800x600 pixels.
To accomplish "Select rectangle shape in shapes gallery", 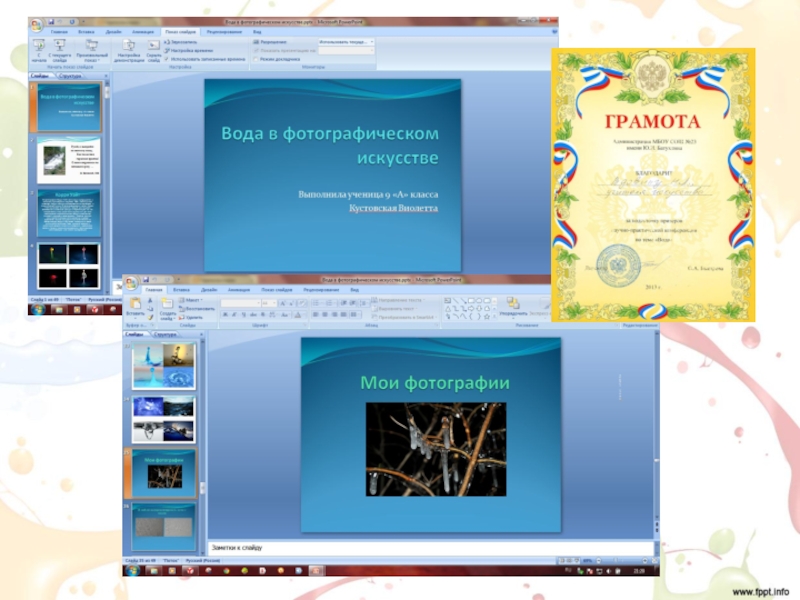I will coord(471,301).
